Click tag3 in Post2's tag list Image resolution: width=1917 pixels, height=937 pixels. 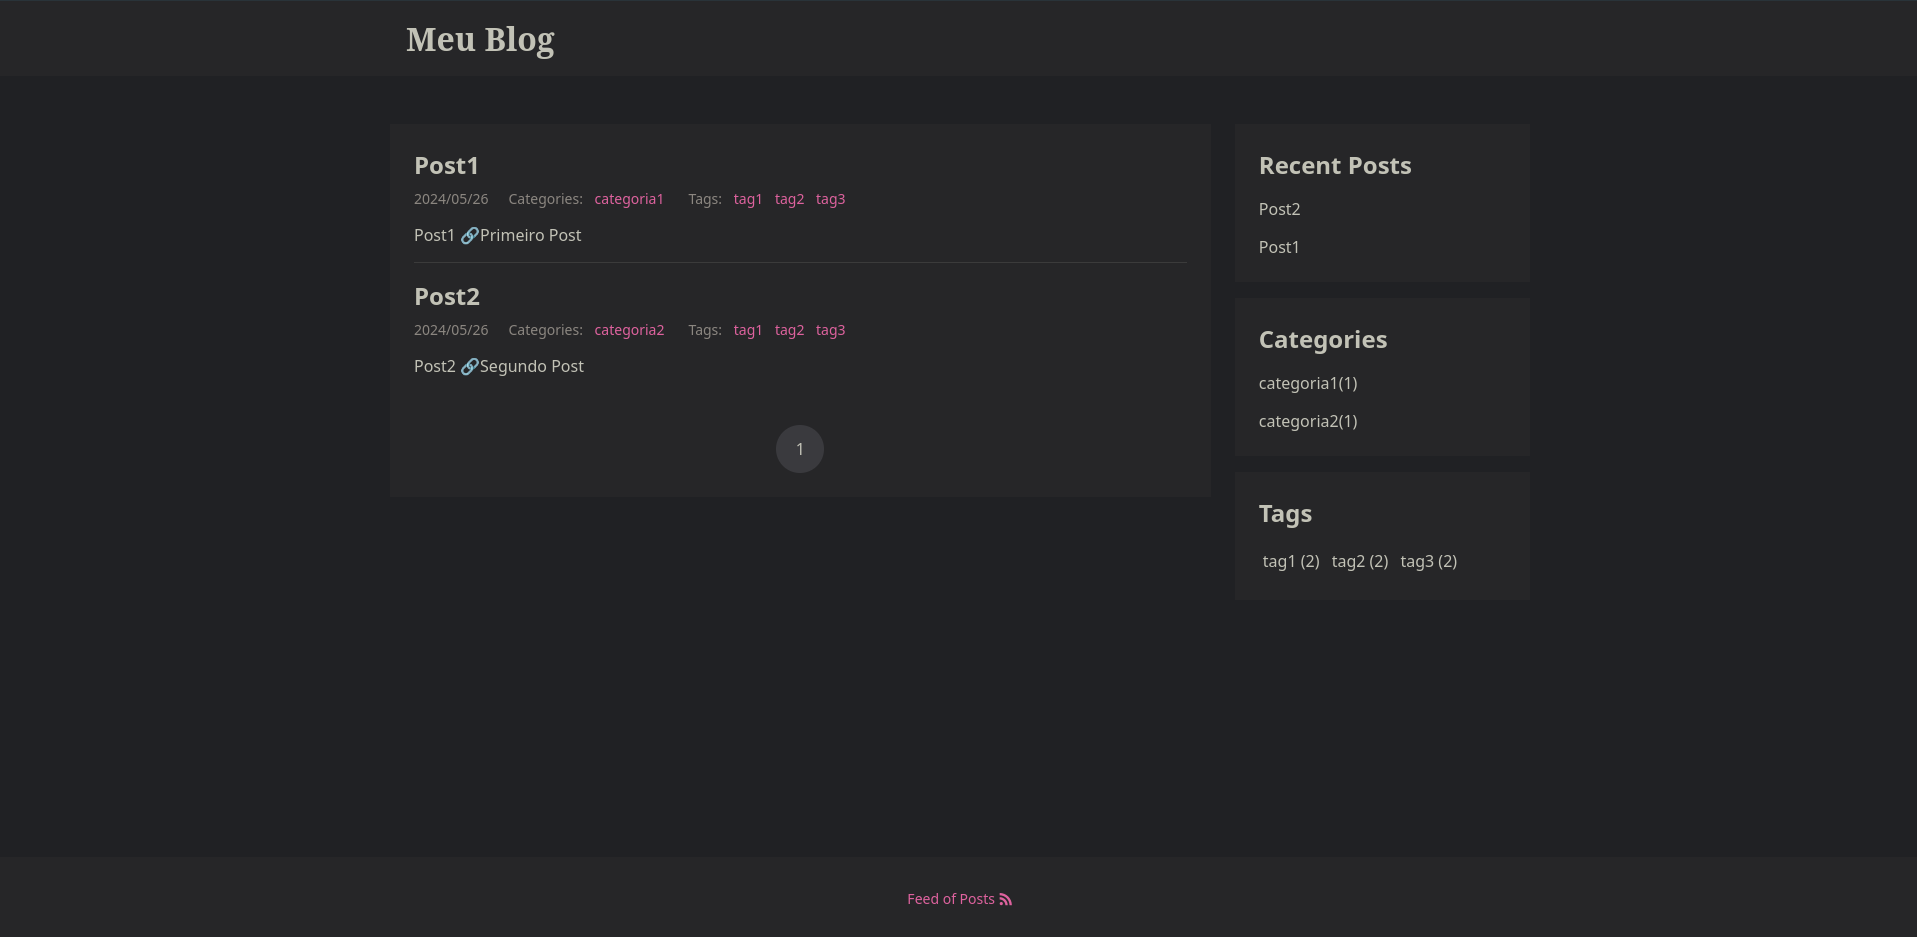point(830,330)
